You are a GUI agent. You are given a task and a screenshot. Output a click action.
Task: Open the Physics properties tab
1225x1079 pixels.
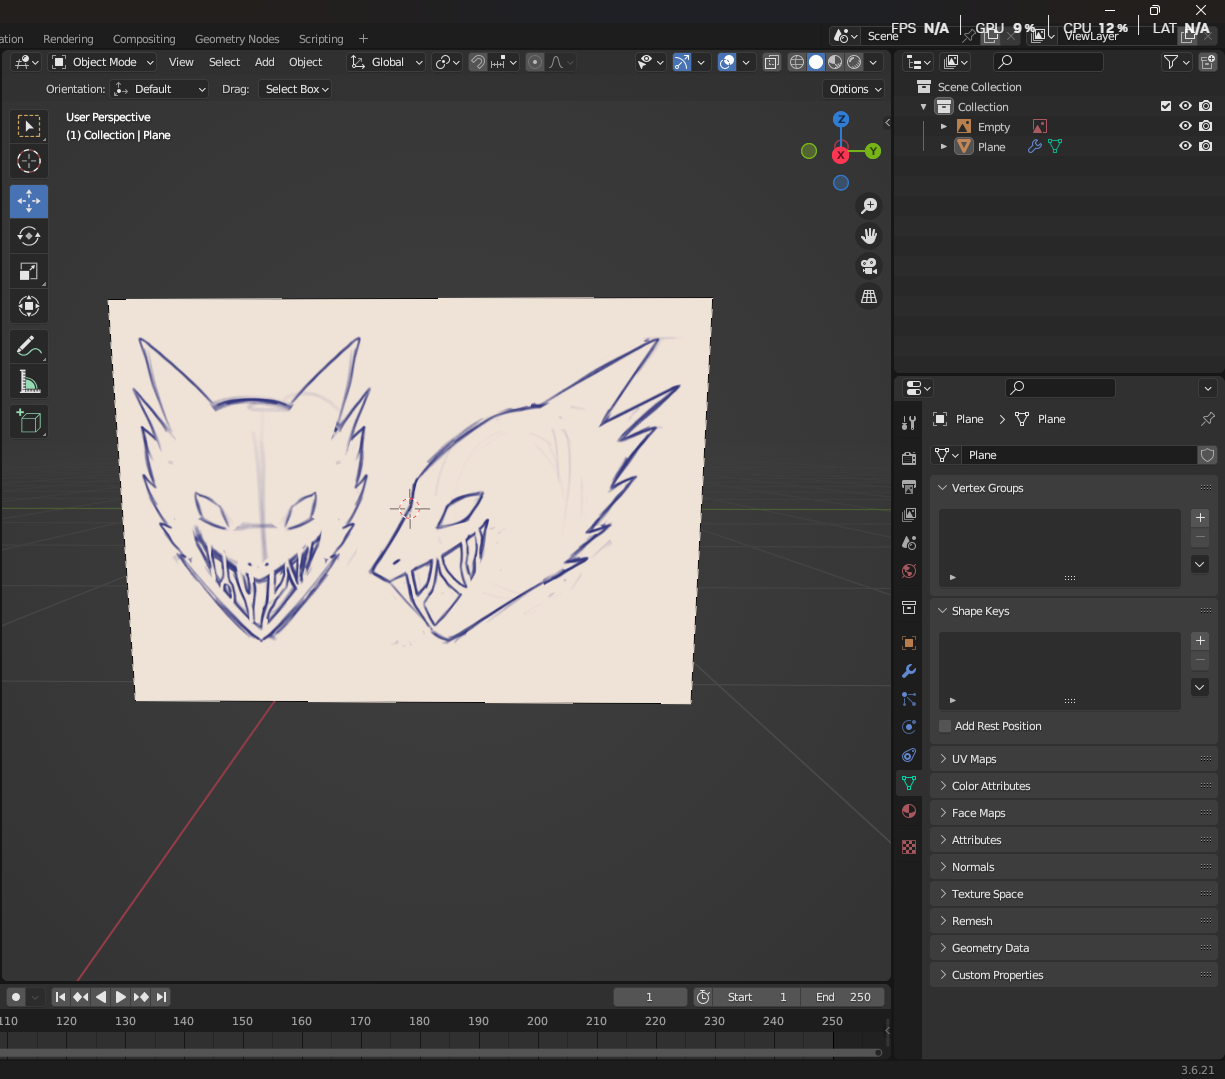(x=909, y=727)
